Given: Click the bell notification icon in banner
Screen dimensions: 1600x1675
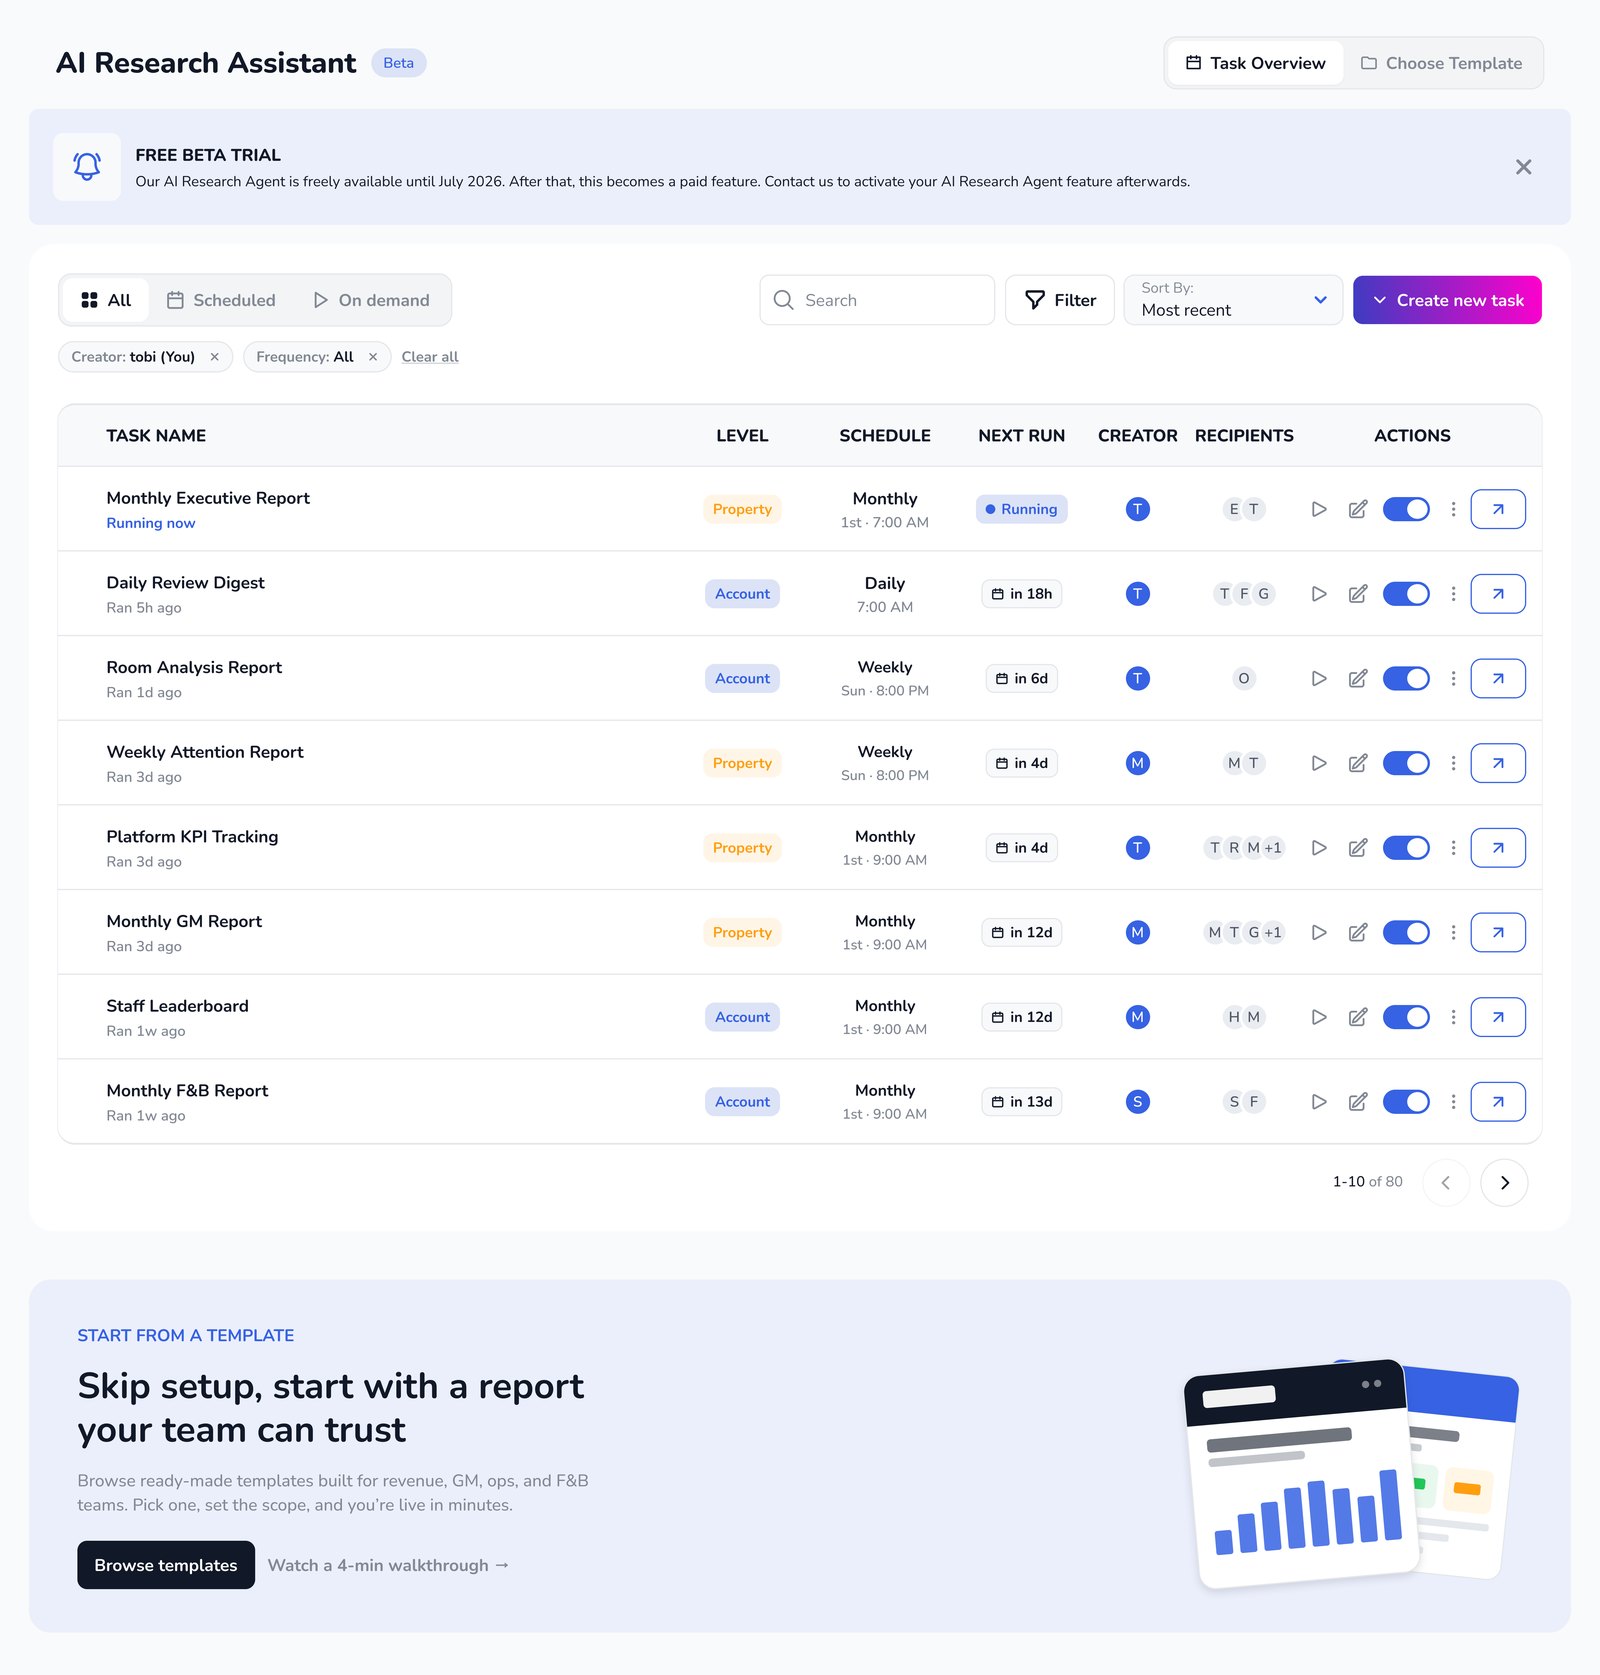Looking at the screenshot, I should coord(87,167).
